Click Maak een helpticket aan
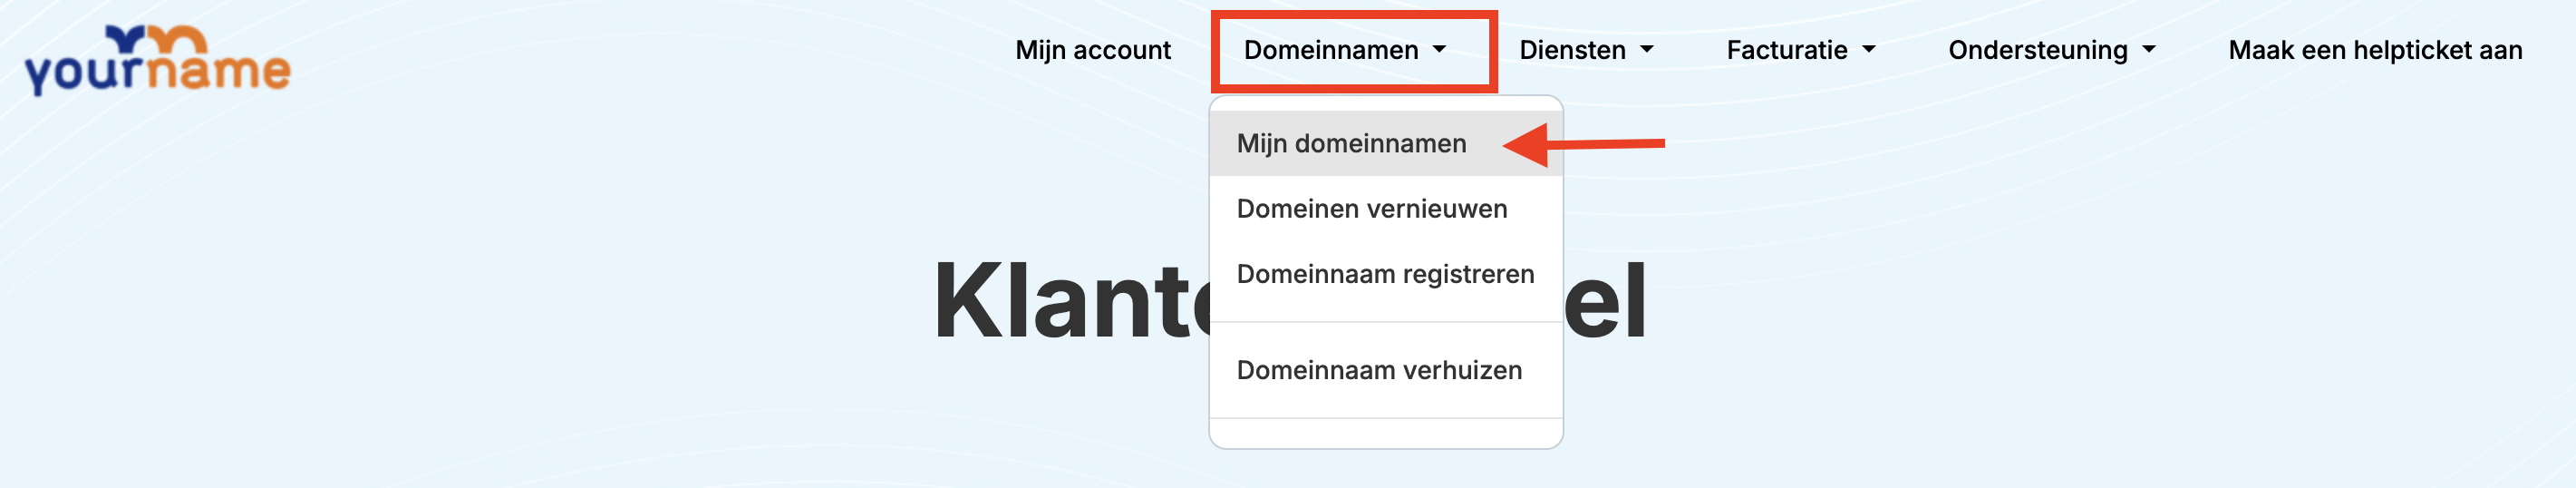 coord(2375,50)
